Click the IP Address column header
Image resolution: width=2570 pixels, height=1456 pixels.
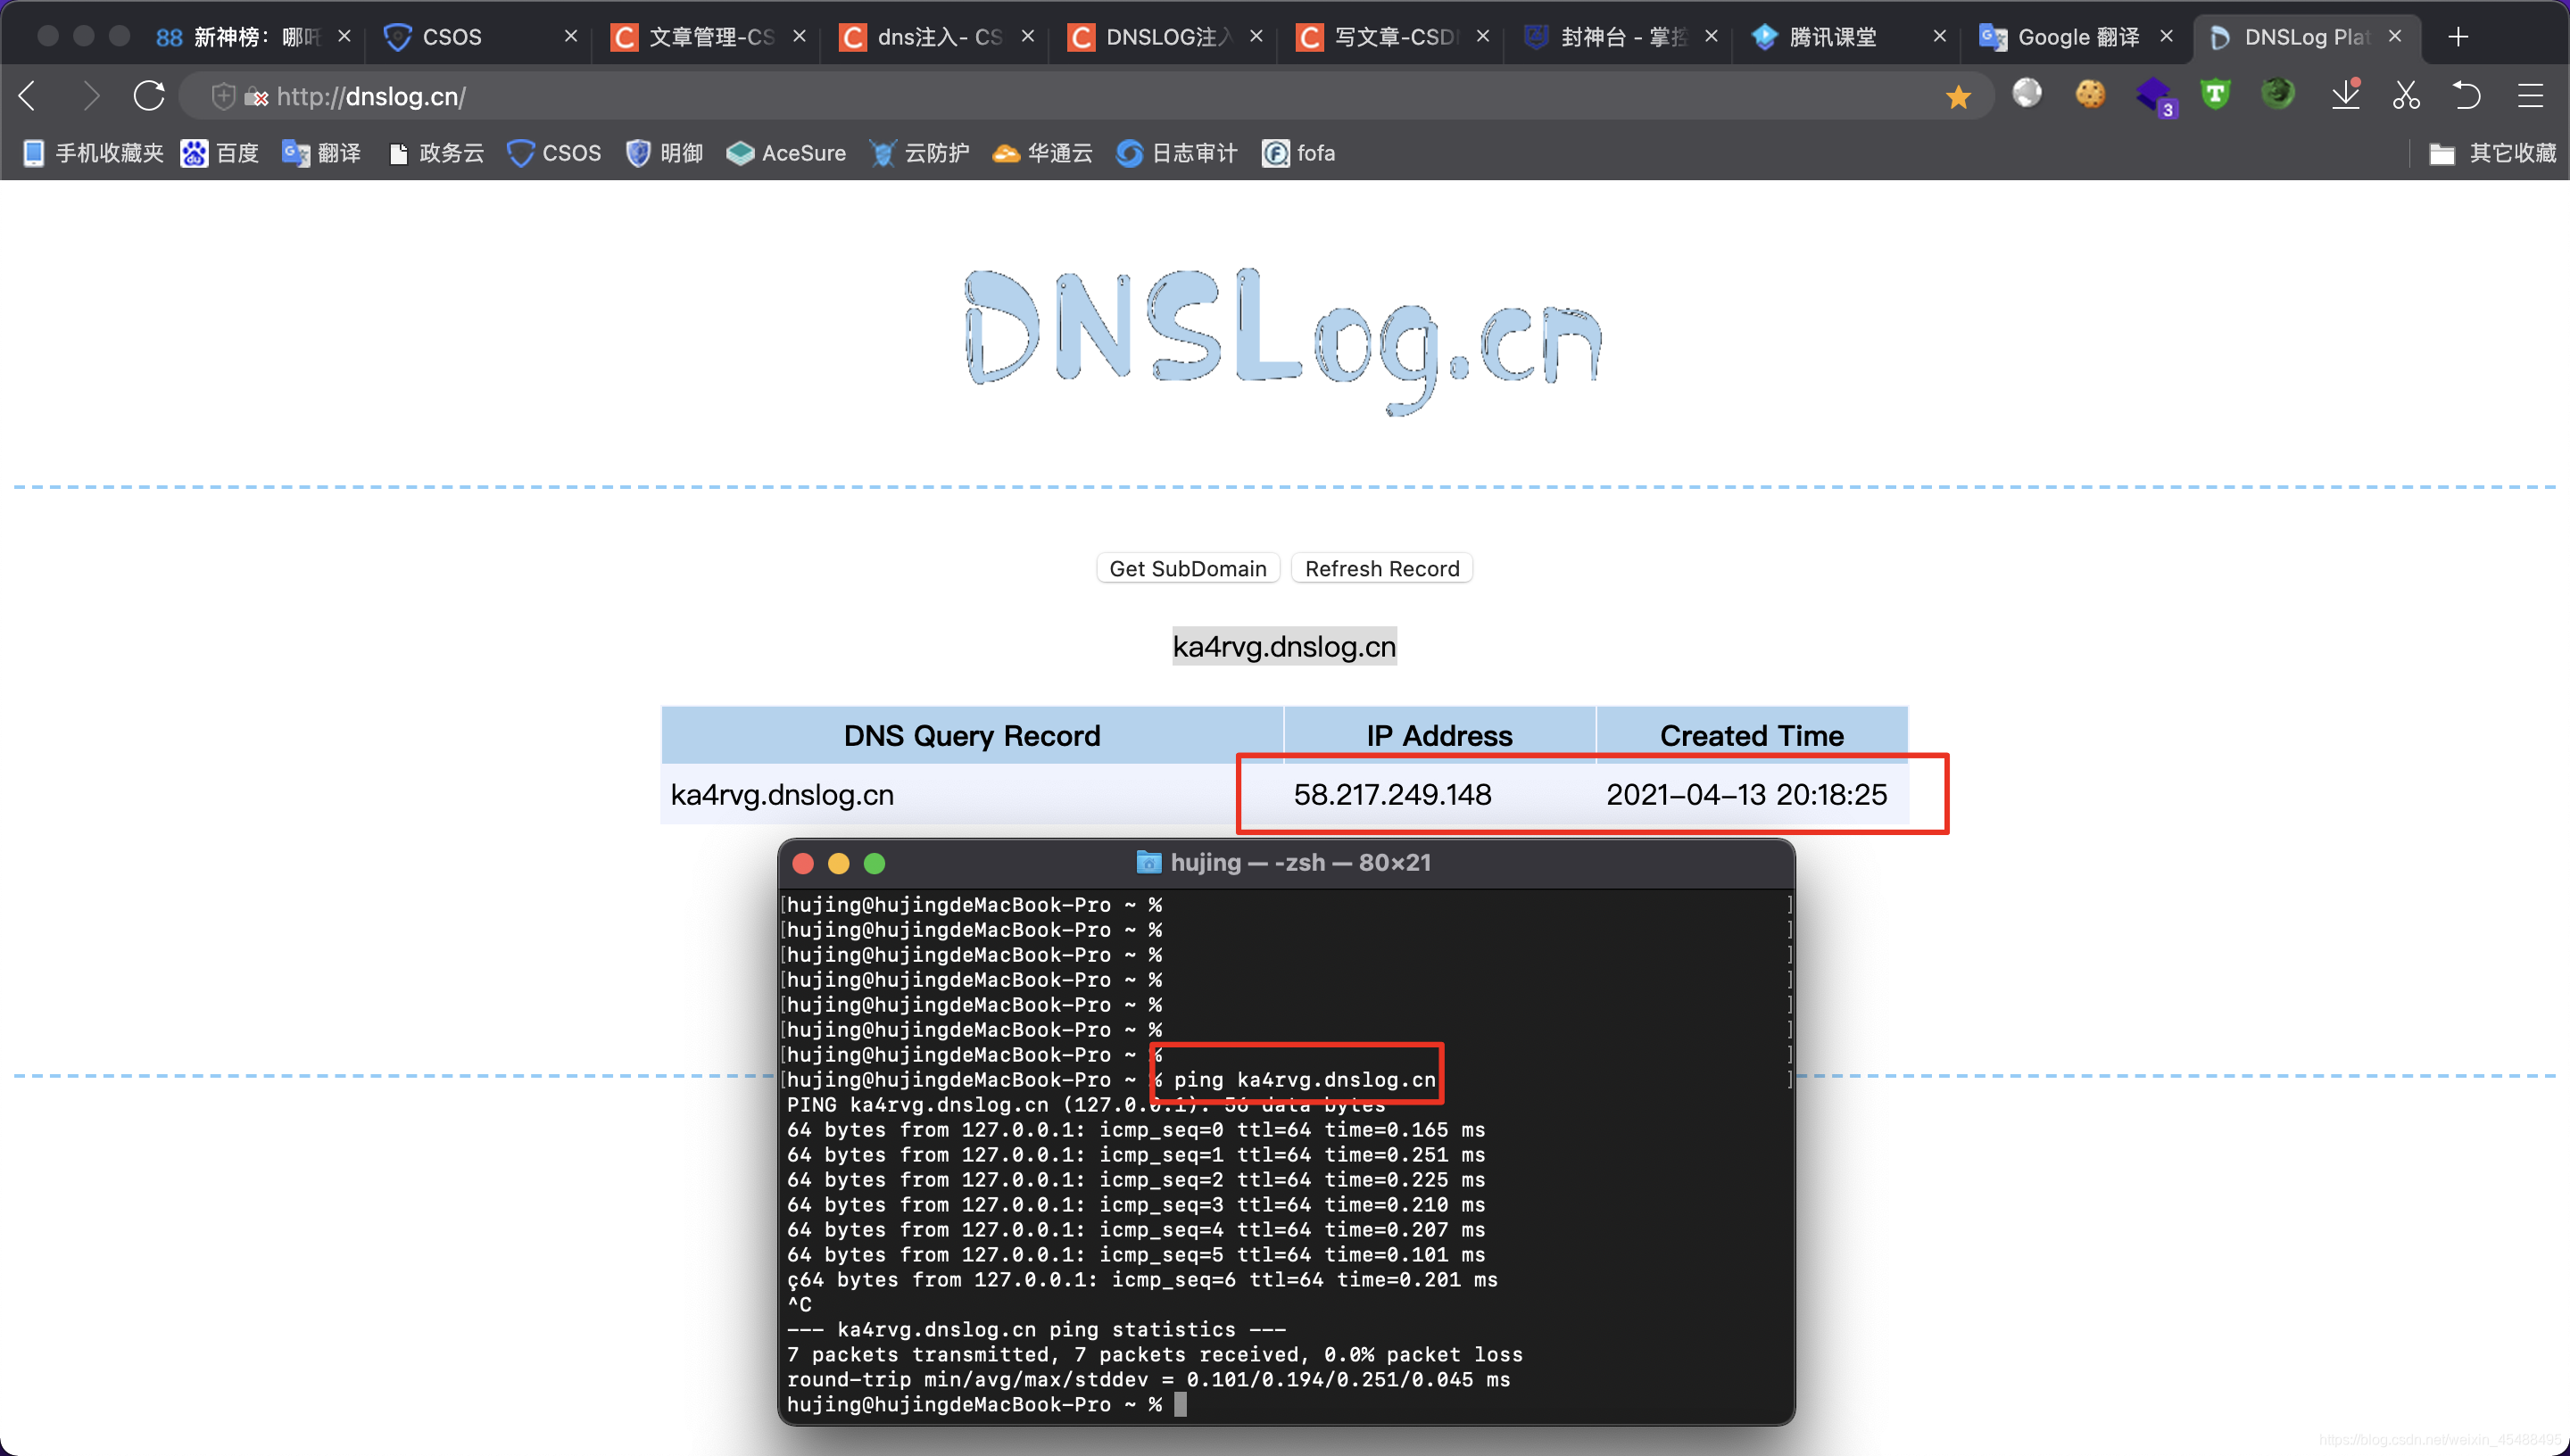pos(1439,735)
